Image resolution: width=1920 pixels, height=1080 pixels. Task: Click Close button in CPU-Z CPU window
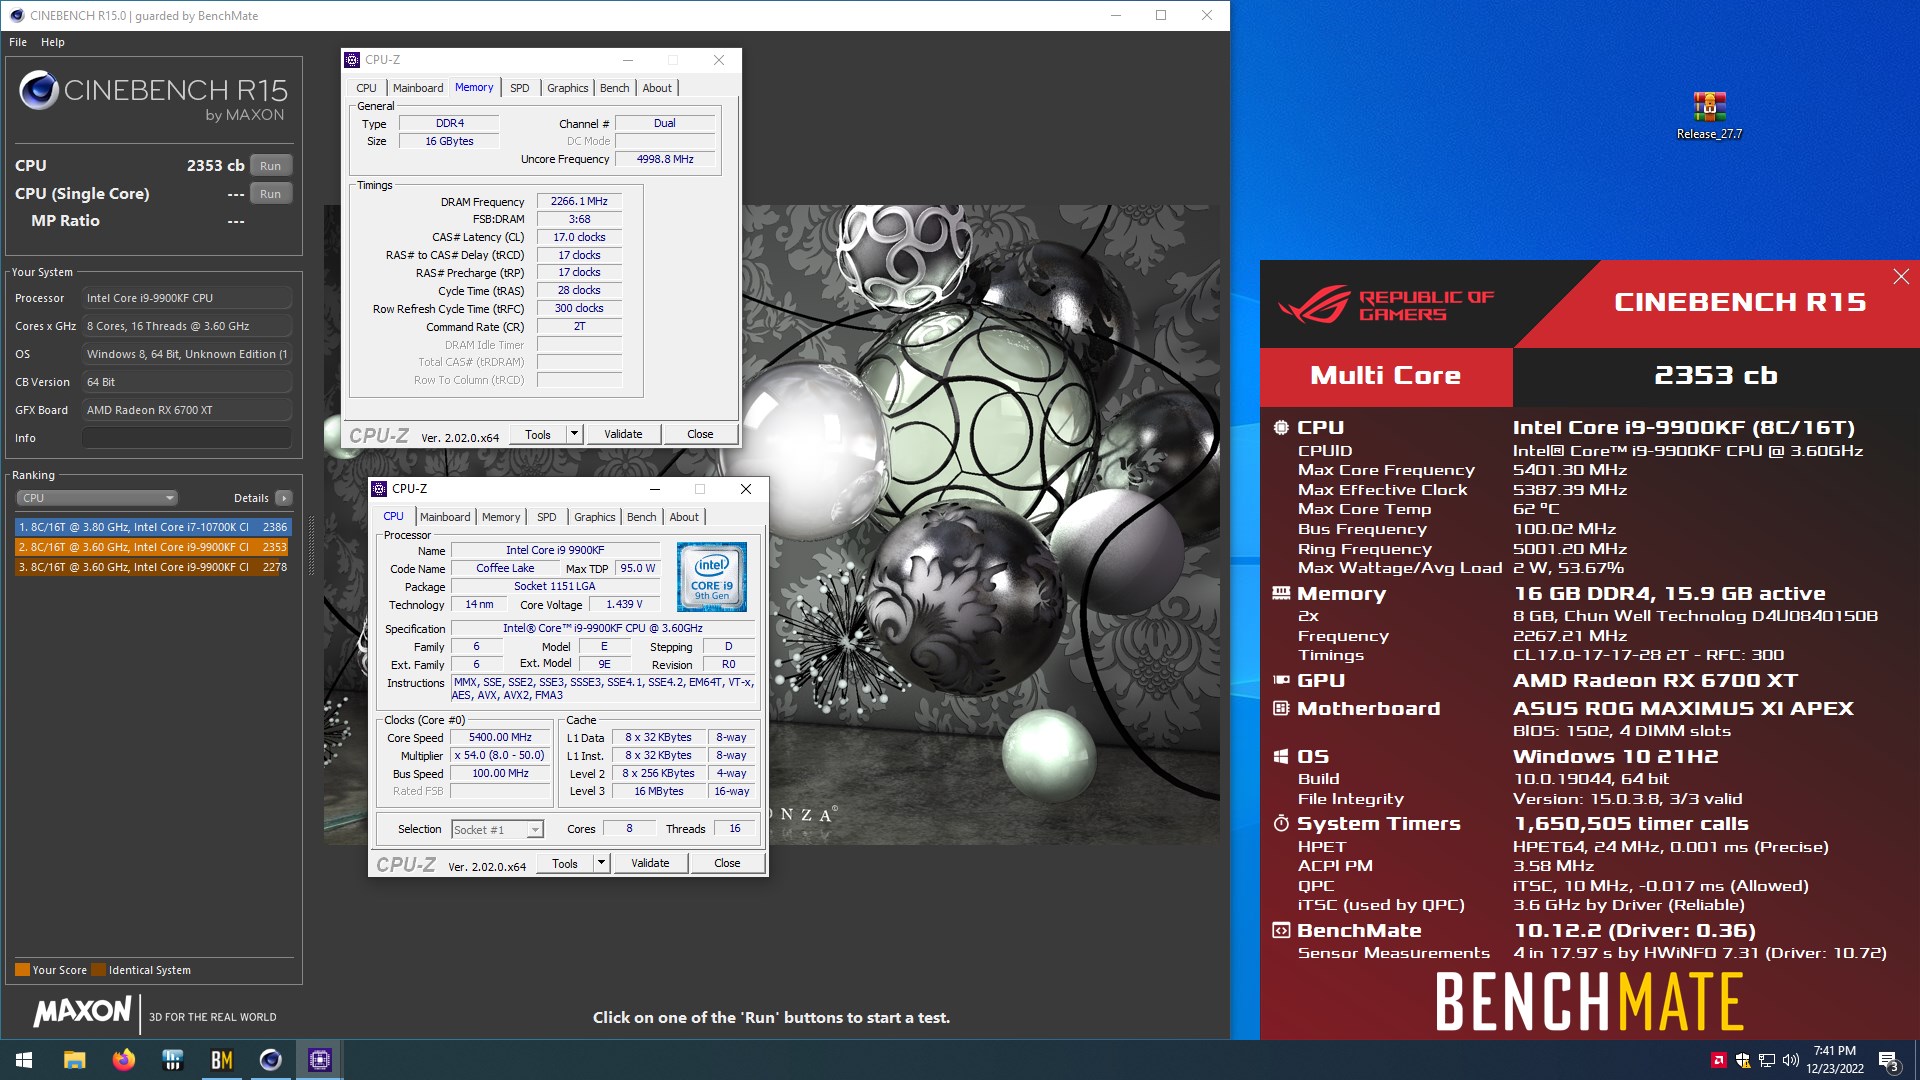727,863
